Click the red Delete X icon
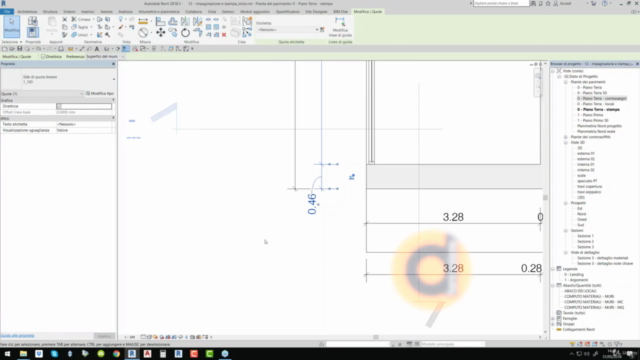This screenshot has height=360, width=640. pyautogui.click(x=224, y=35)
